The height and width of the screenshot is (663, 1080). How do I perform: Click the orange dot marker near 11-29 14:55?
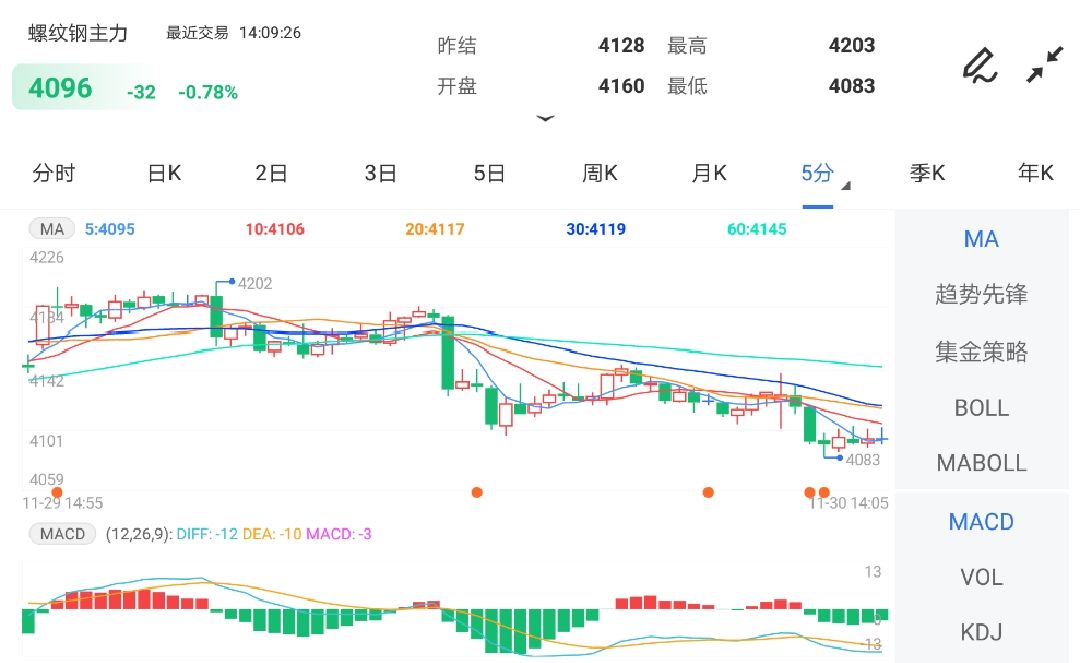57,491
